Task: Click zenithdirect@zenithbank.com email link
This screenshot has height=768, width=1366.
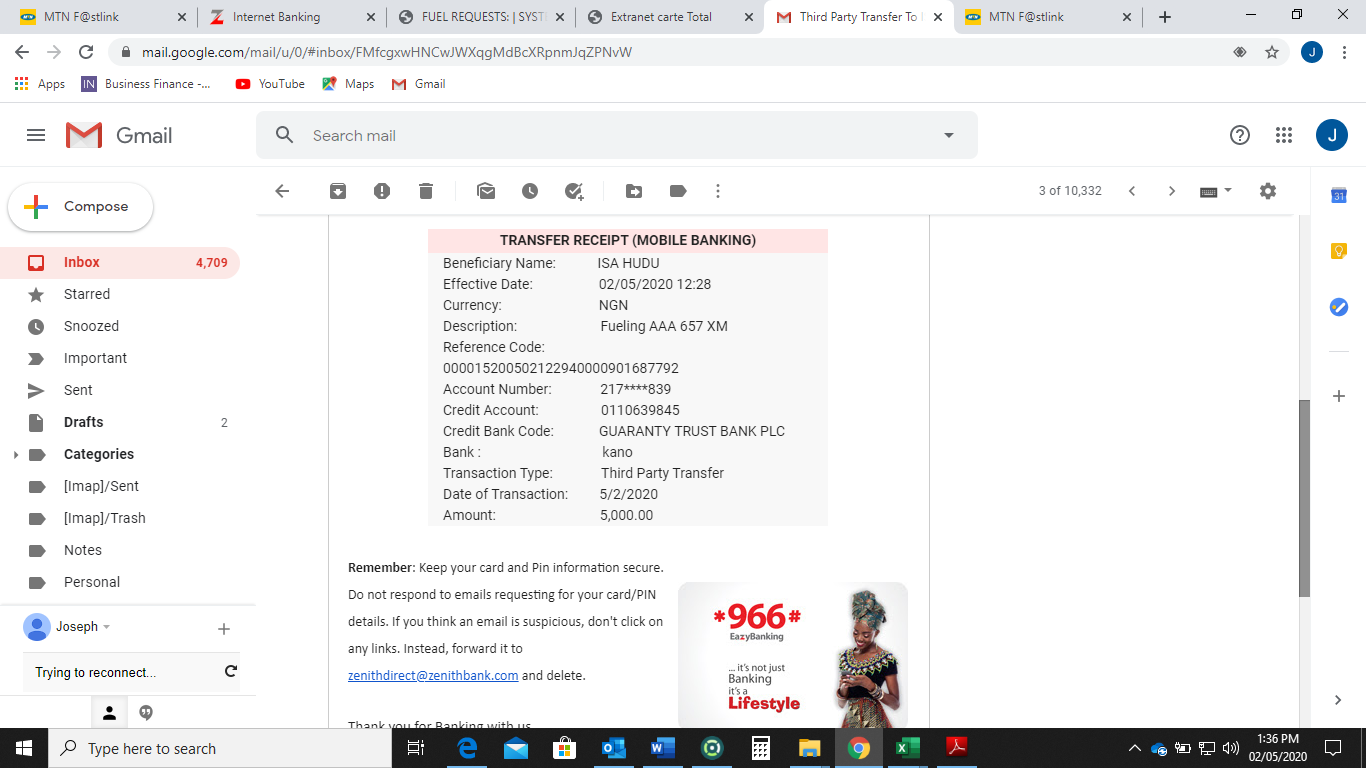Action: point(433,676)
